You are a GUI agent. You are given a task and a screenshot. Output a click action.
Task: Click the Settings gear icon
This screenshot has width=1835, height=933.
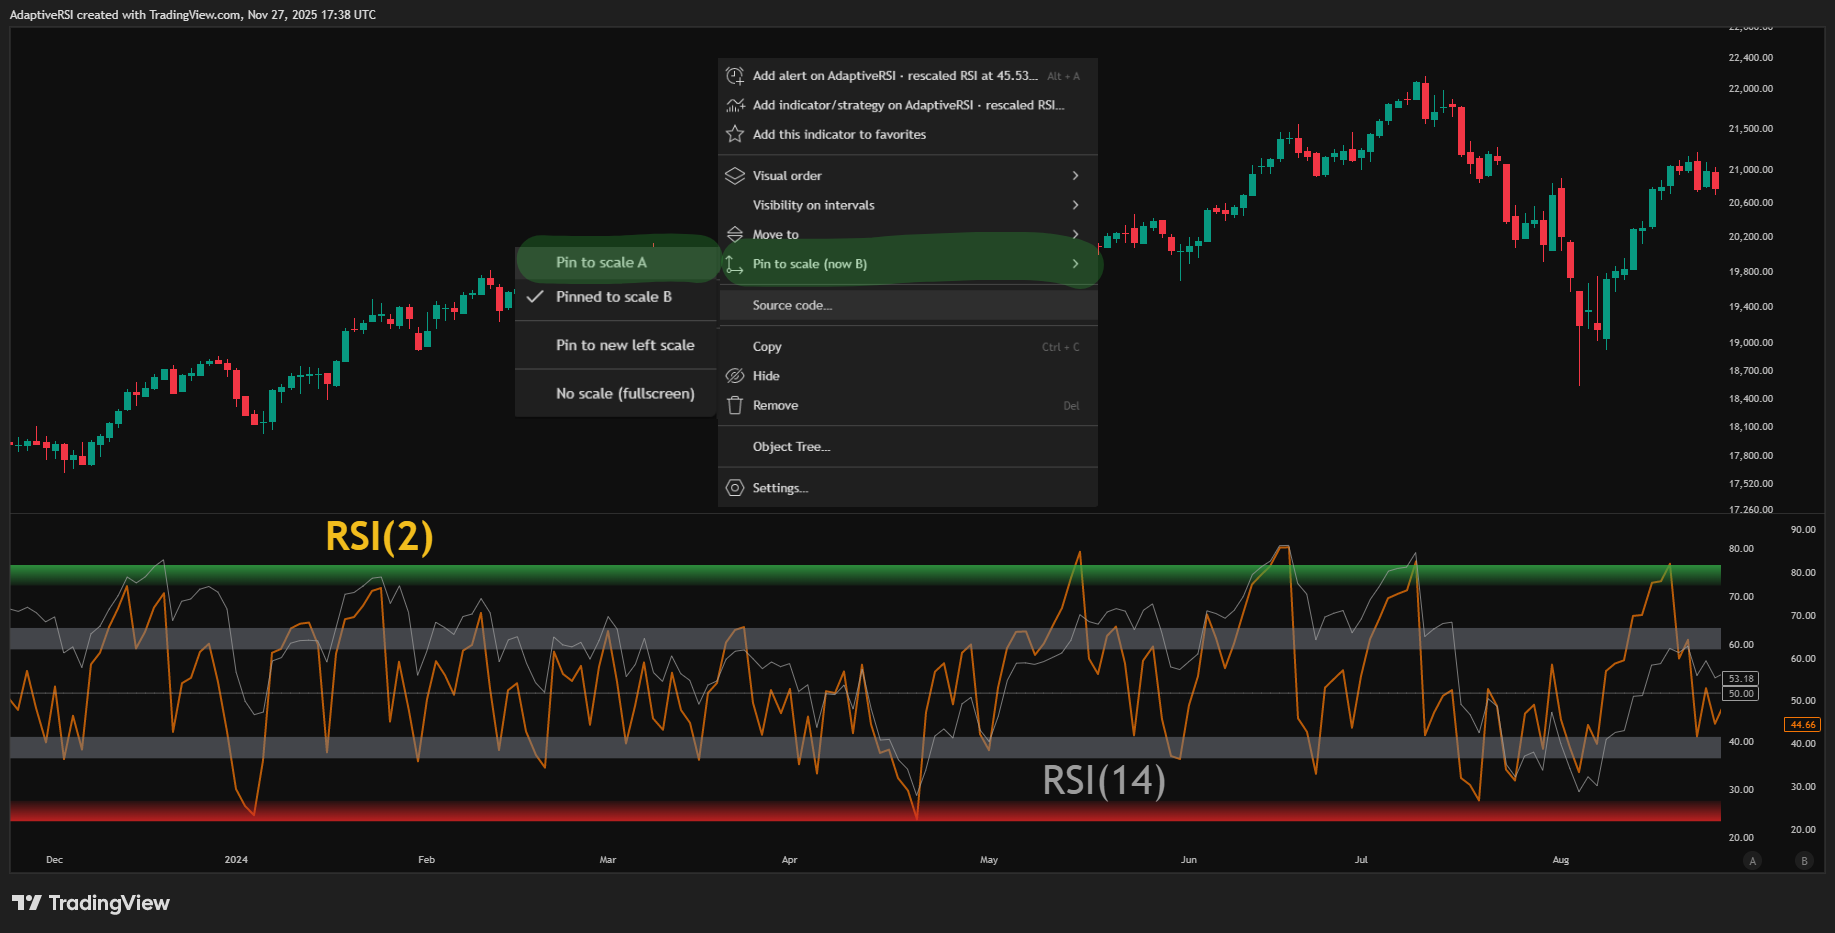click(x=735, y=488)
